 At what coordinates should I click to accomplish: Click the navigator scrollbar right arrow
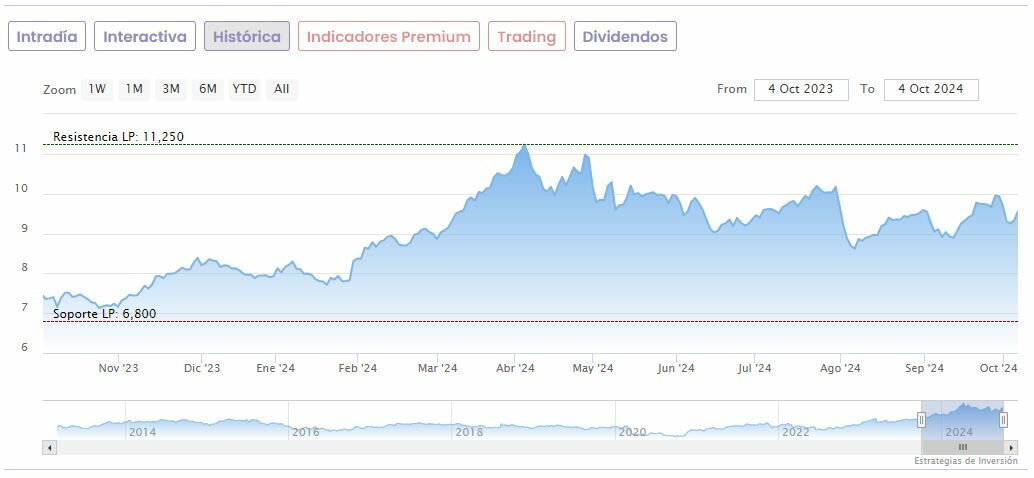pos(1011,447)
